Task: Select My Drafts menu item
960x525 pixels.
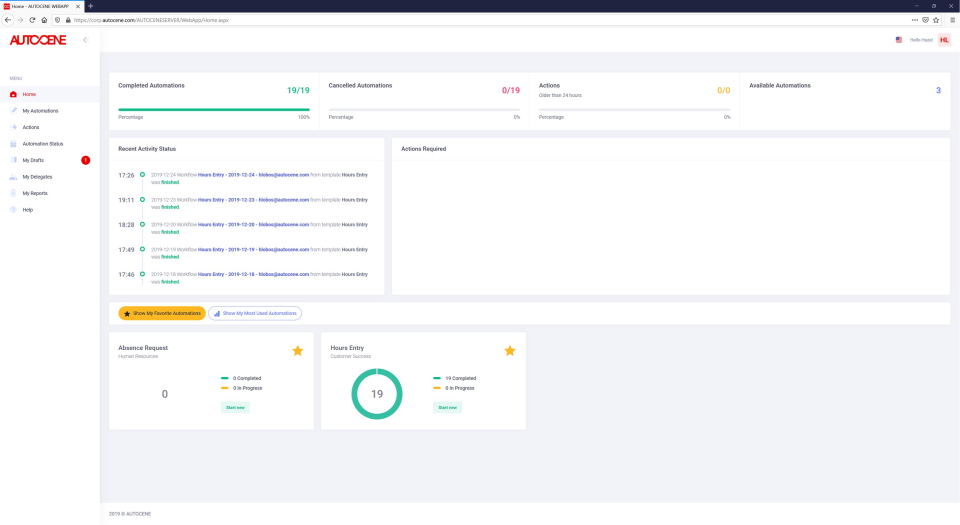Action: click(x=33, y=160)
